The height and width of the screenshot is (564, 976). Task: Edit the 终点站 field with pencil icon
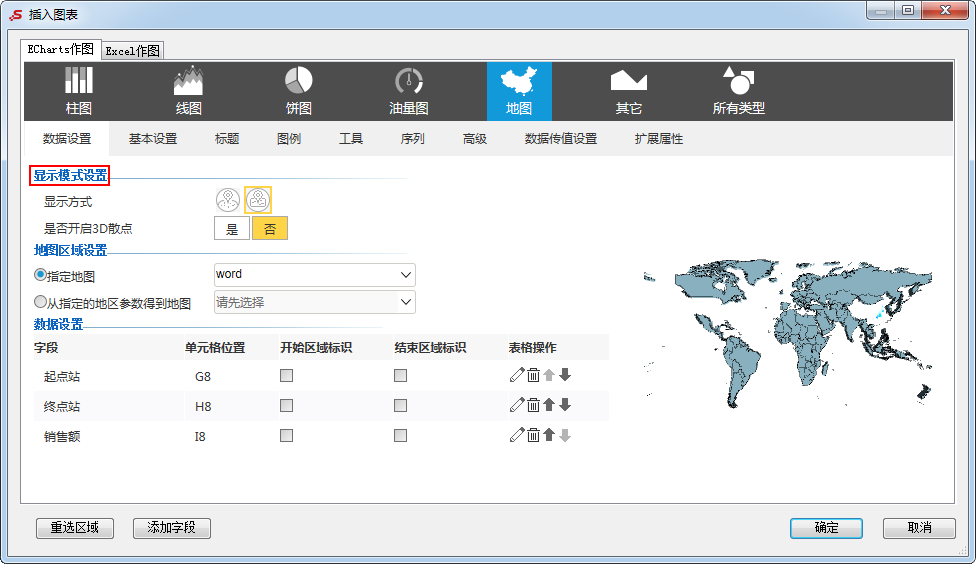[x=517, y=405]
